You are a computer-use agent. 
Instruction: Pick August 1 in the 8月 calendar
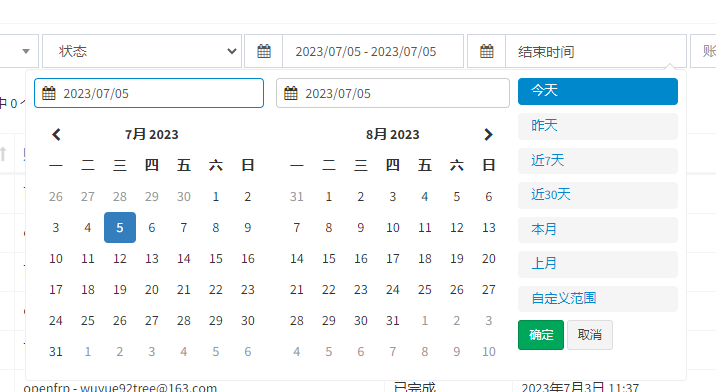329,196
